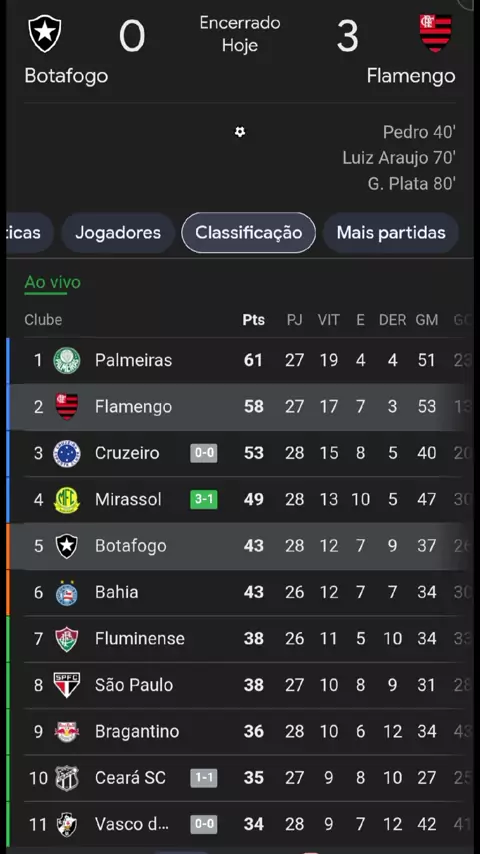The height and width of the screenshot is (854, 480).
Task: Select the São Paulo SPFC badge
Action: tap(66, 685)
